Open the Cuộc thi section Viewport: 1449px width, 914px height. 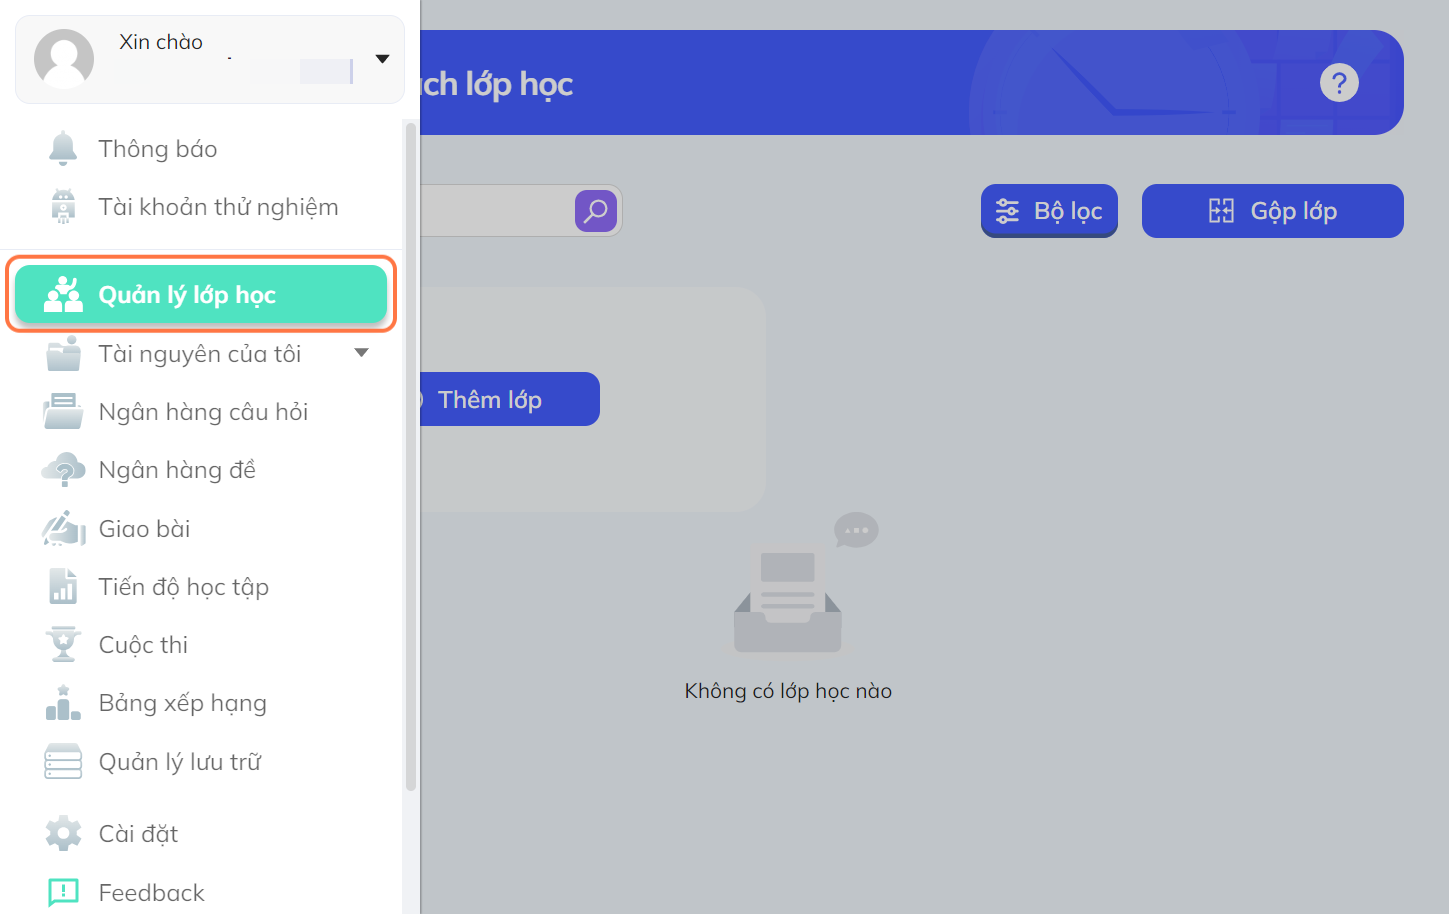click(143, 645)
